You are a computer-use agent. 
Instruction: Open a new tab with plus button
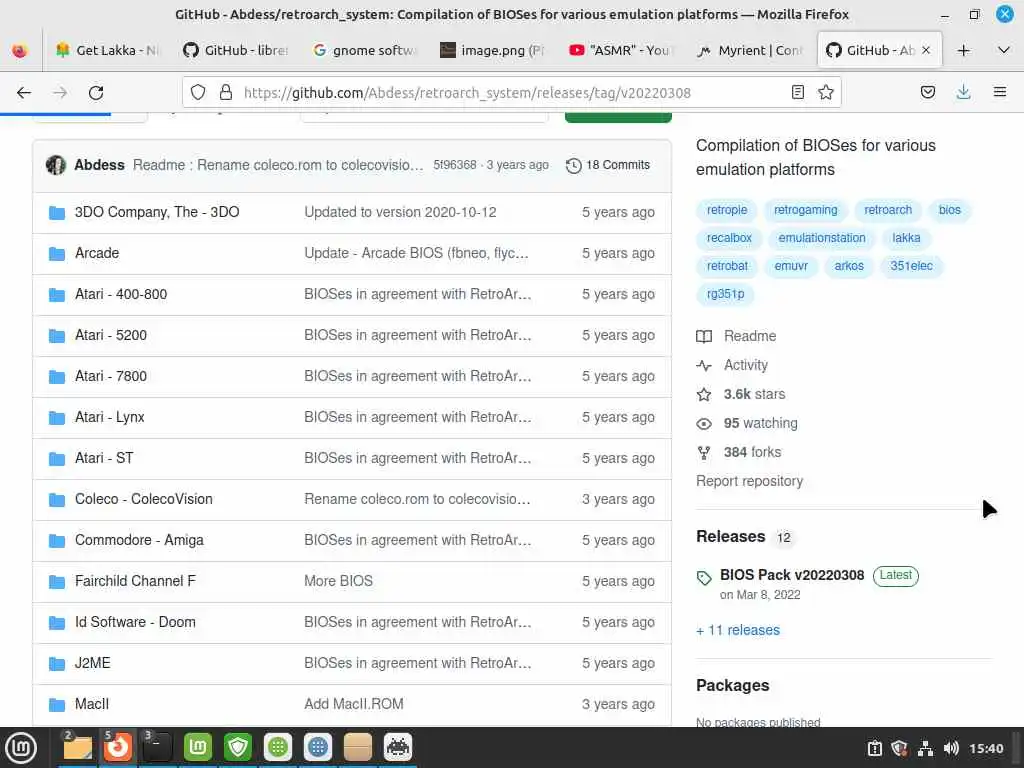click(963, 50)
